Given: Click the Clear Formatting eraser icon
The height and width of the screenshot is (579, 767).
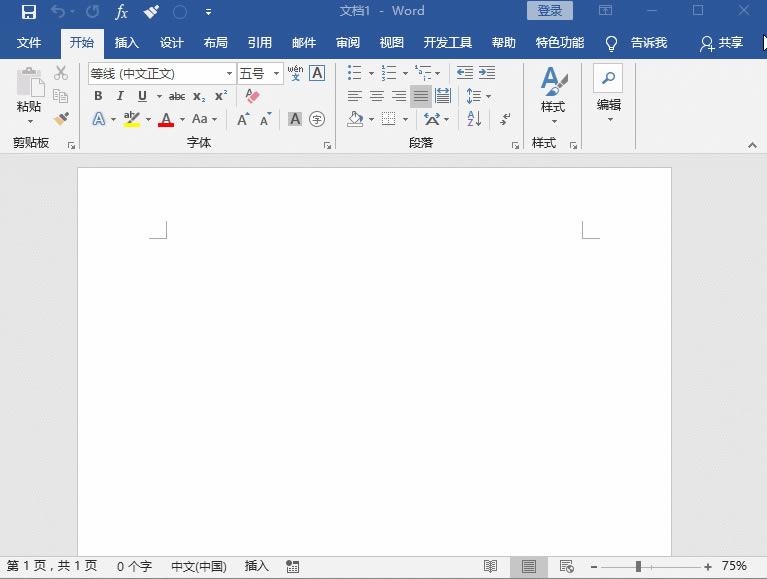Looking at the screenshot, I should tap(251, 96).
